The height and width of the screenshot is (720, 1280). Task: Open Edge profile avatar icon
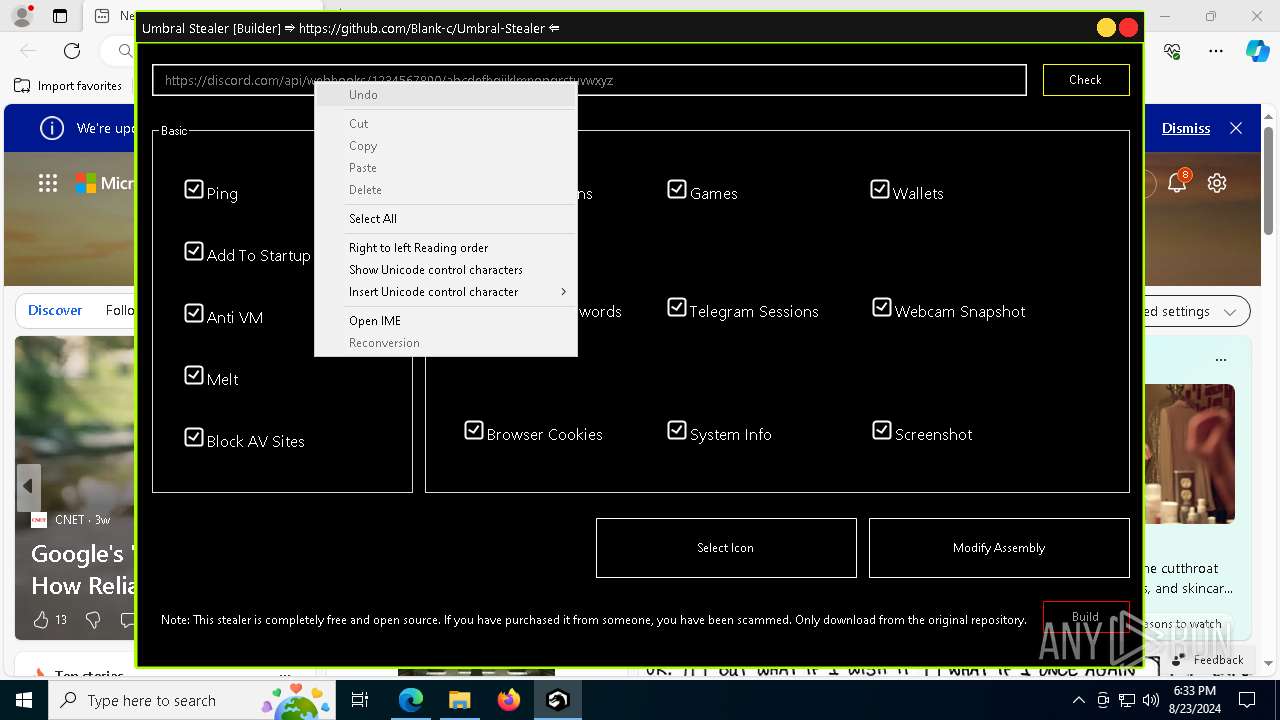tap(22, 16)
